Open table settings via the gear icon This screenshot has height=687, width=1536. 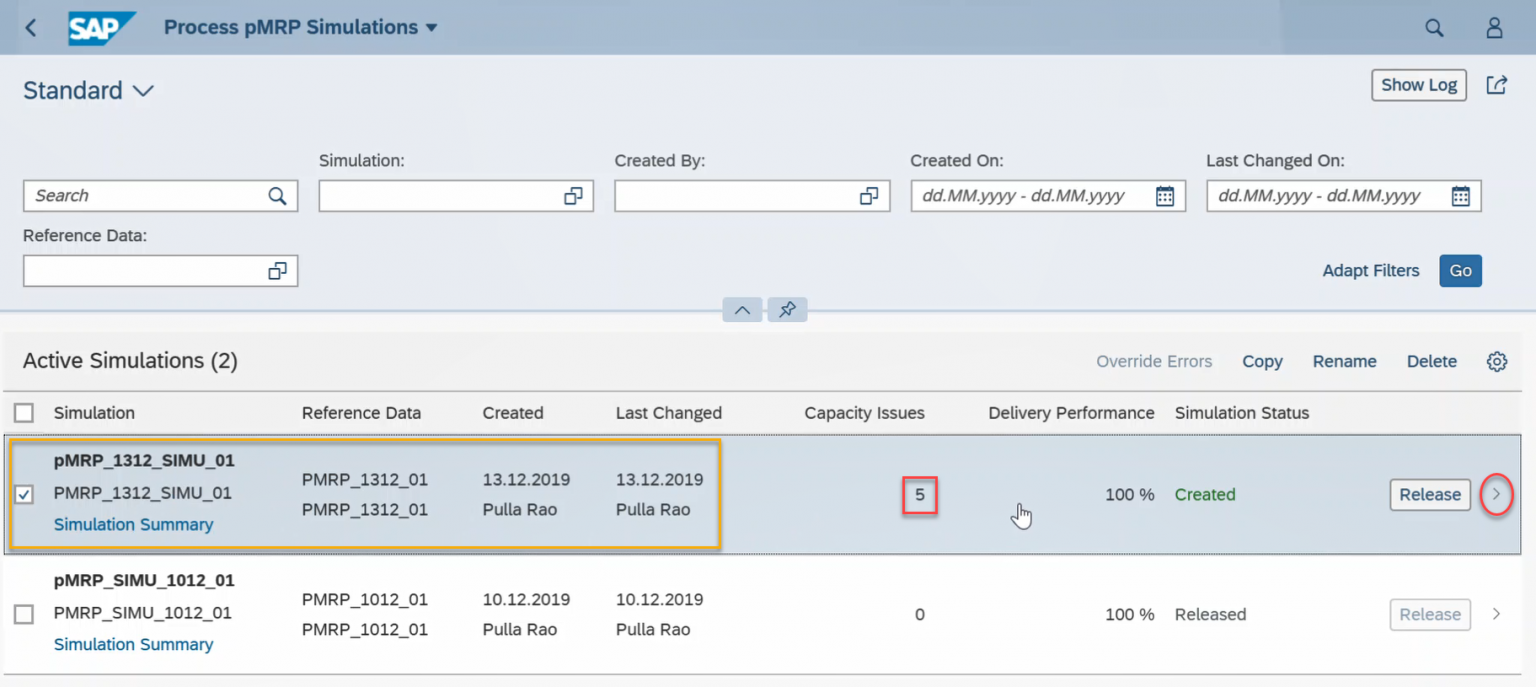pos(1496,361)
